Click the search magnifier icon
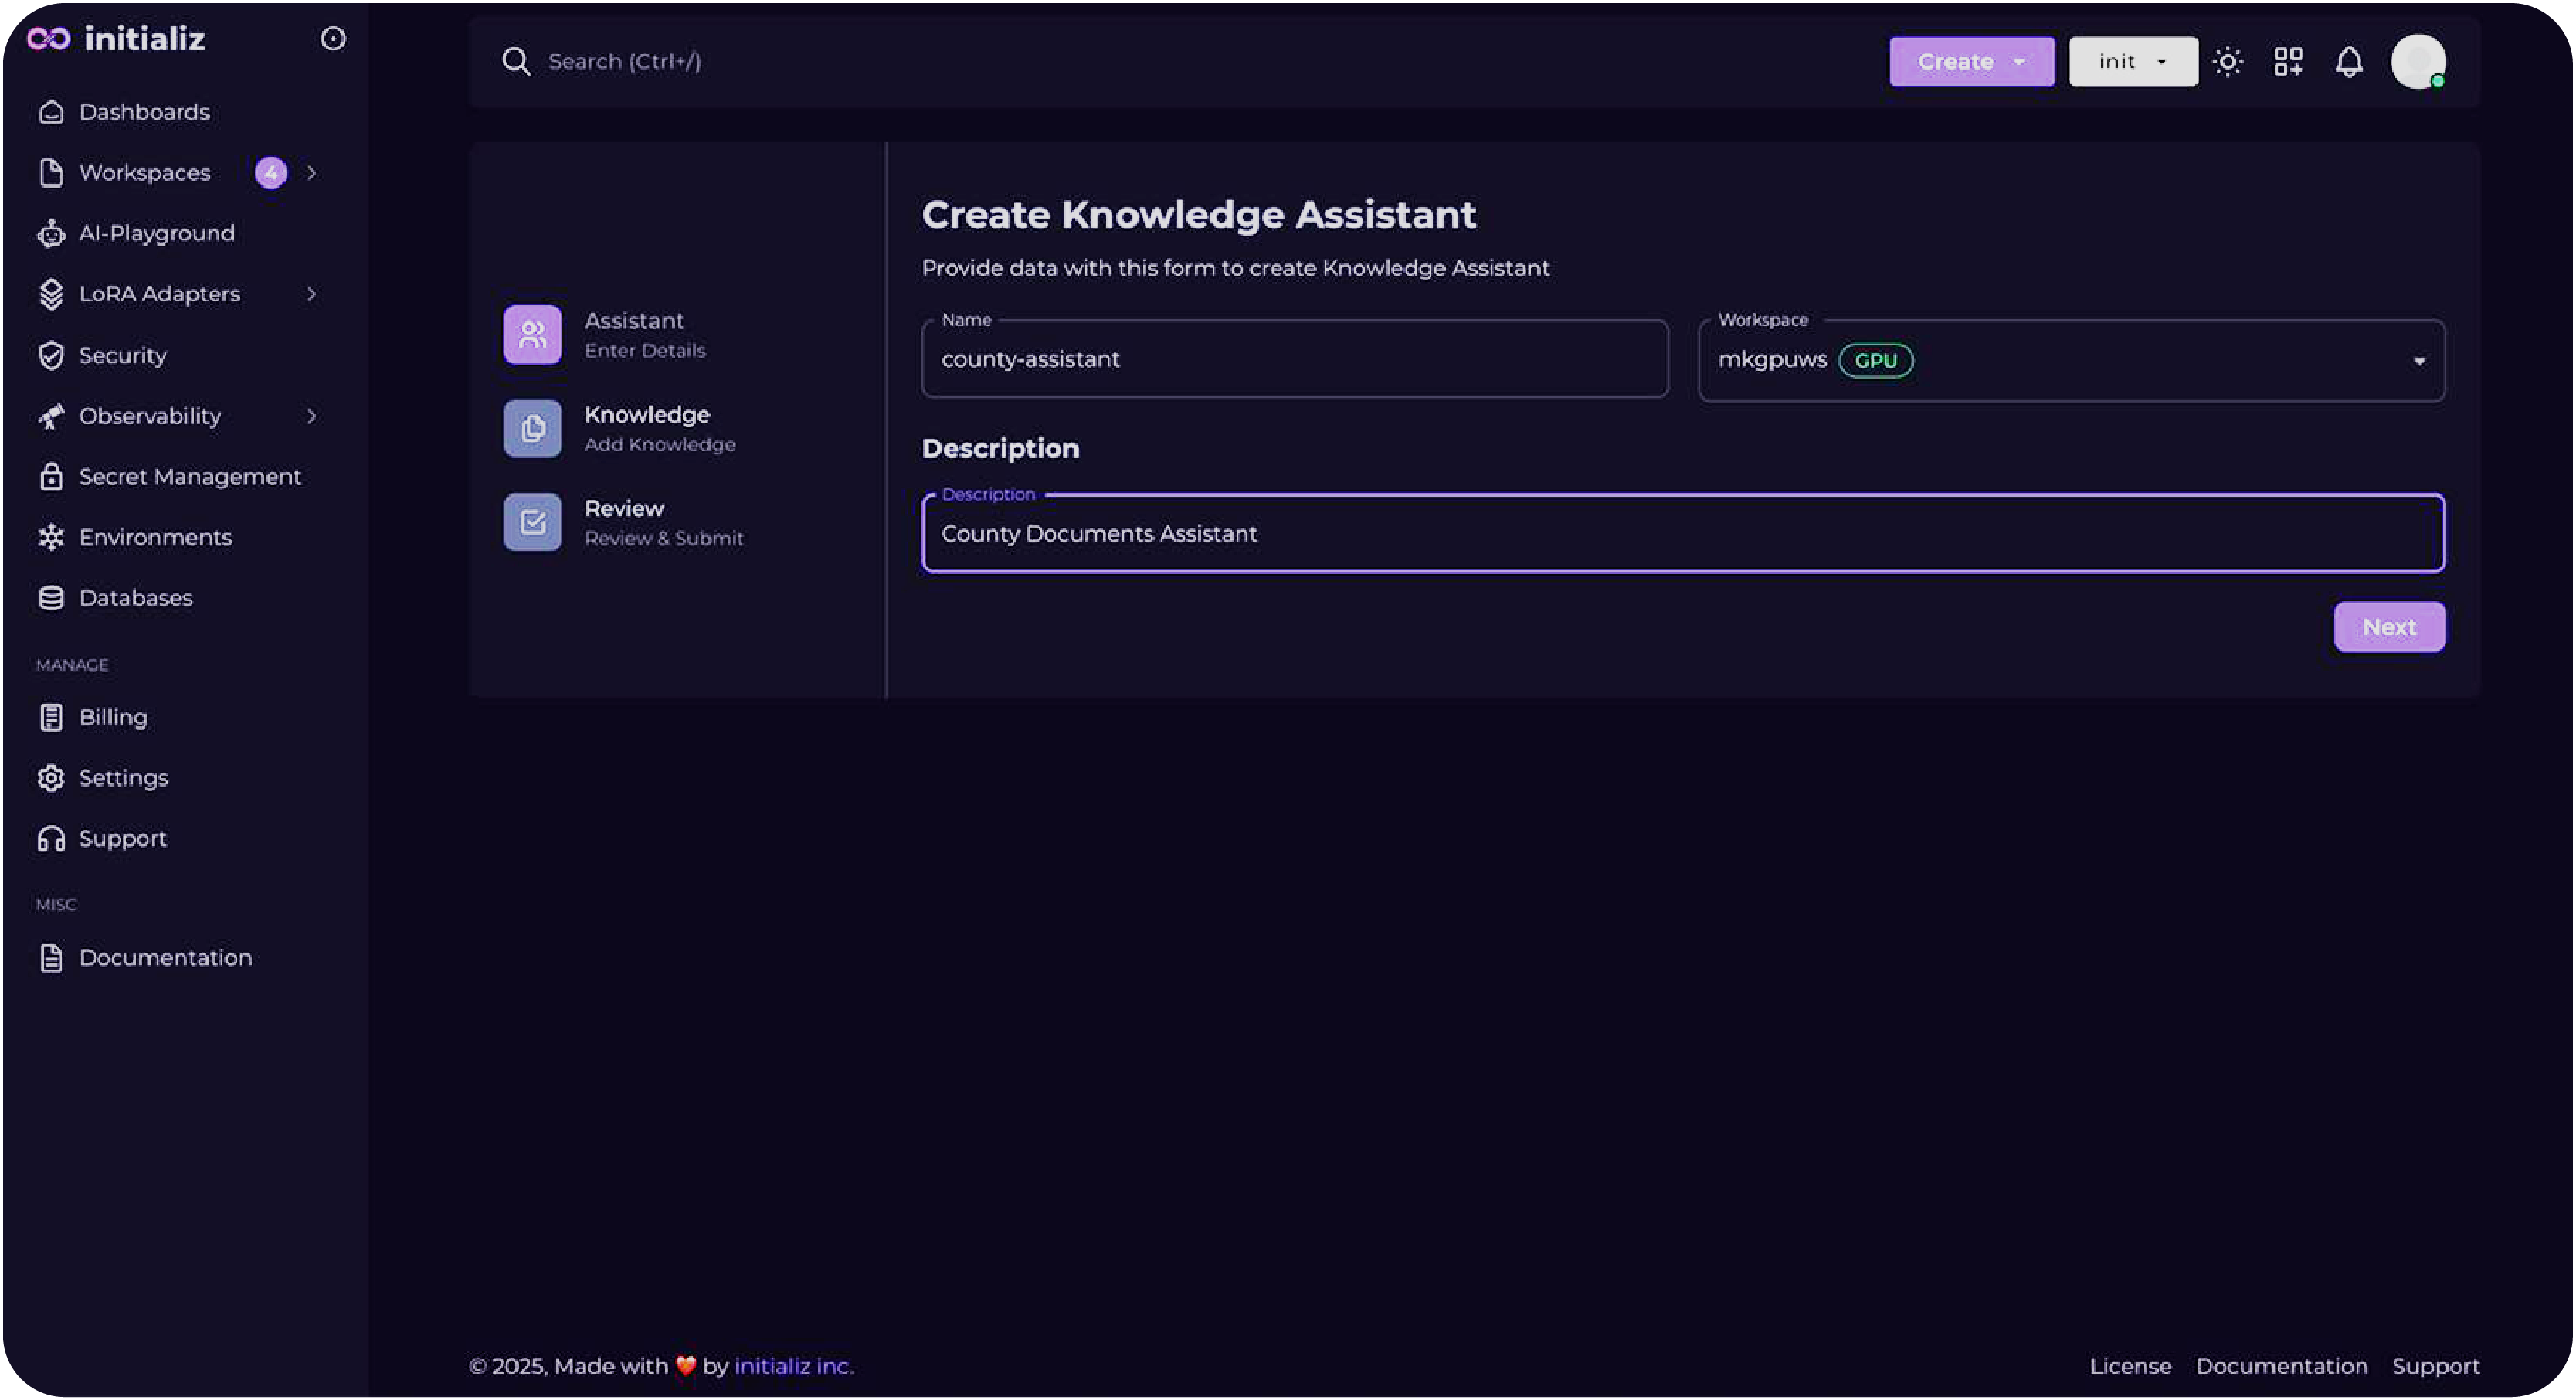The height and width of the screenshot is (1400, 2576). click(516, 62)
